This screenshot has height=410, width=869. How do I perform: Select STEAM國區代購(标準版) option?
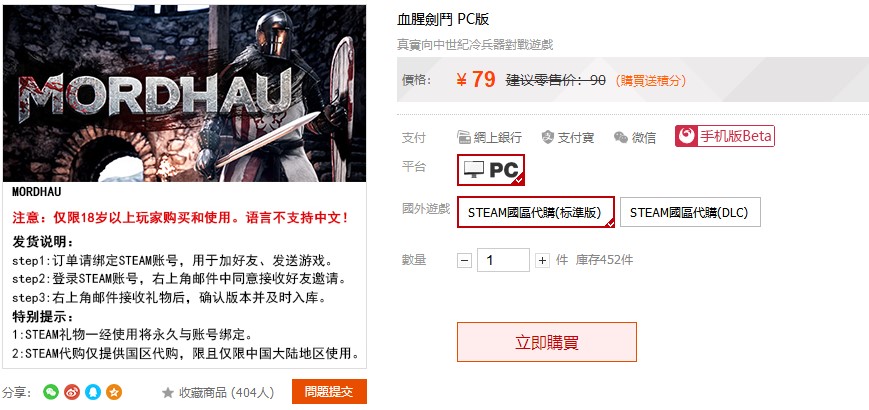pyautogui.click(x=536, y=212)
